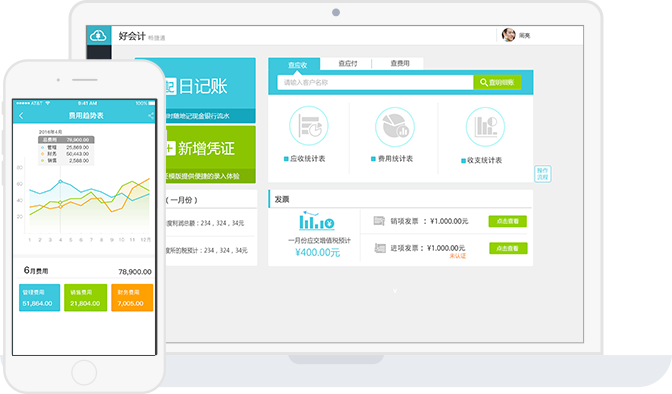This screenshot has width=672, height=394.
Task: Tap the highlighted blue data point on the chart
Action: [x=60, y=182]
